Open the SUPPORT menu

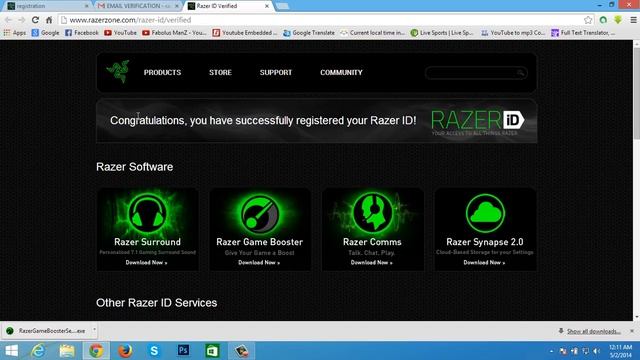pyautogui.click(x=276, y=73)
